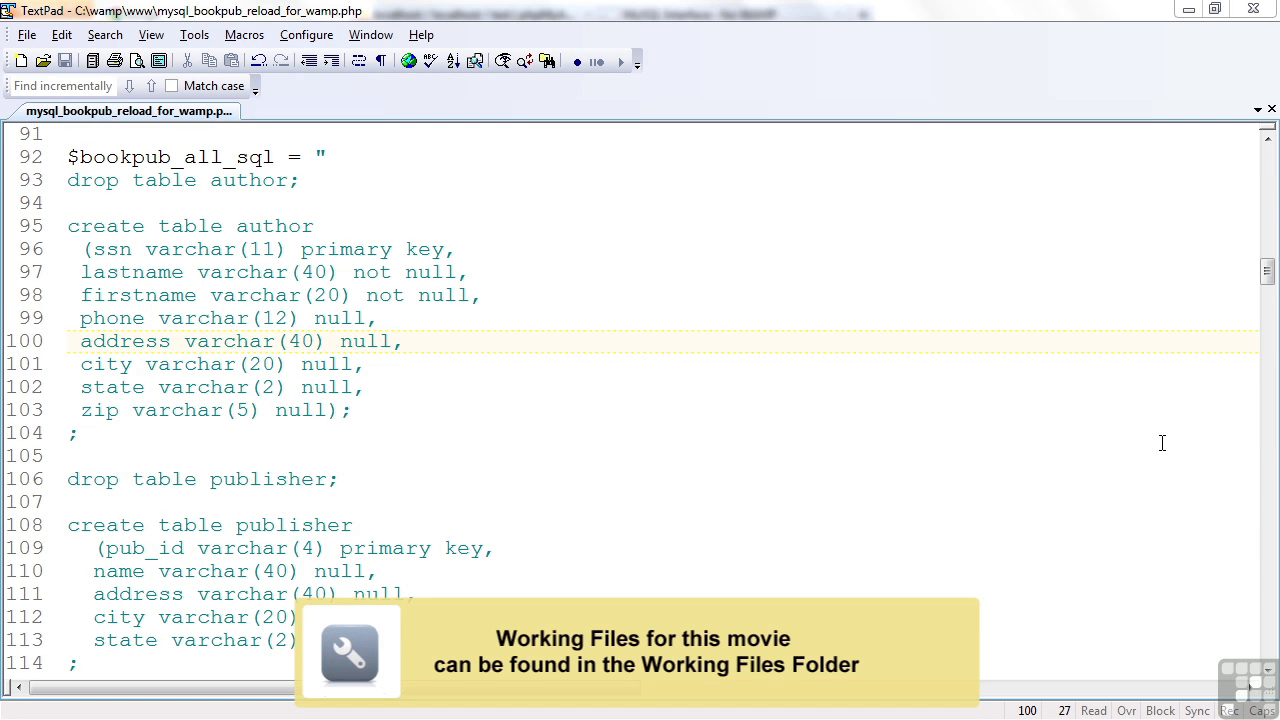Click the Document Properties icon
The height and width of the screenshot is (720, 1280).
159,61
